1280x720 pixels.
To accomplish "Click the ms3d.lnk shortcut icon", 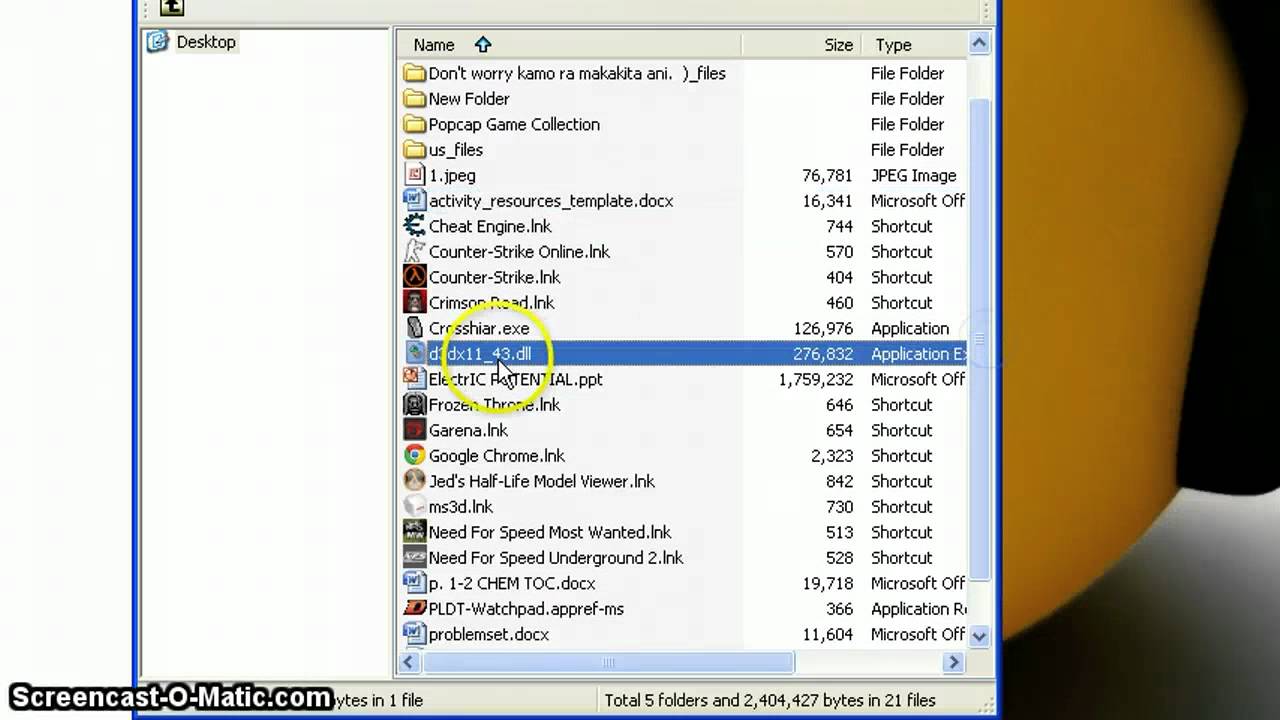I will point(414,507).
